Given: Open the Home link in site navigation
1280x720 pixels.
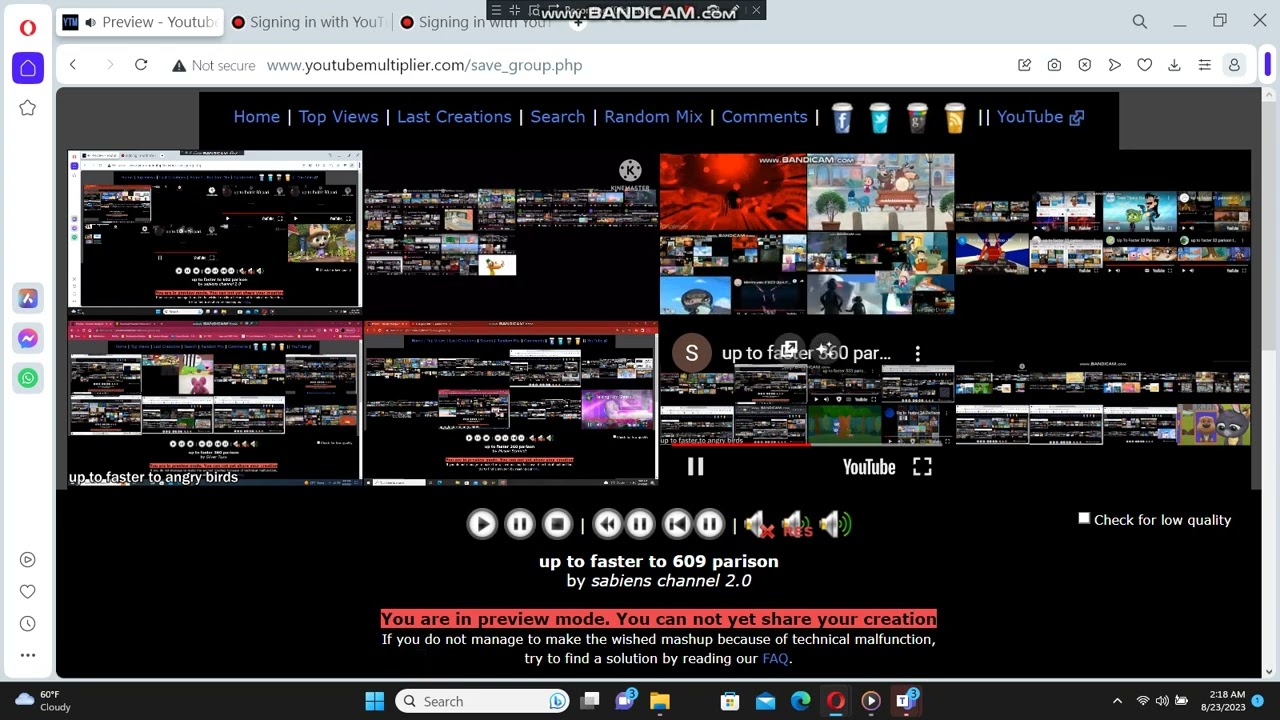Looking at the screenshot, I should pos(257,117).
